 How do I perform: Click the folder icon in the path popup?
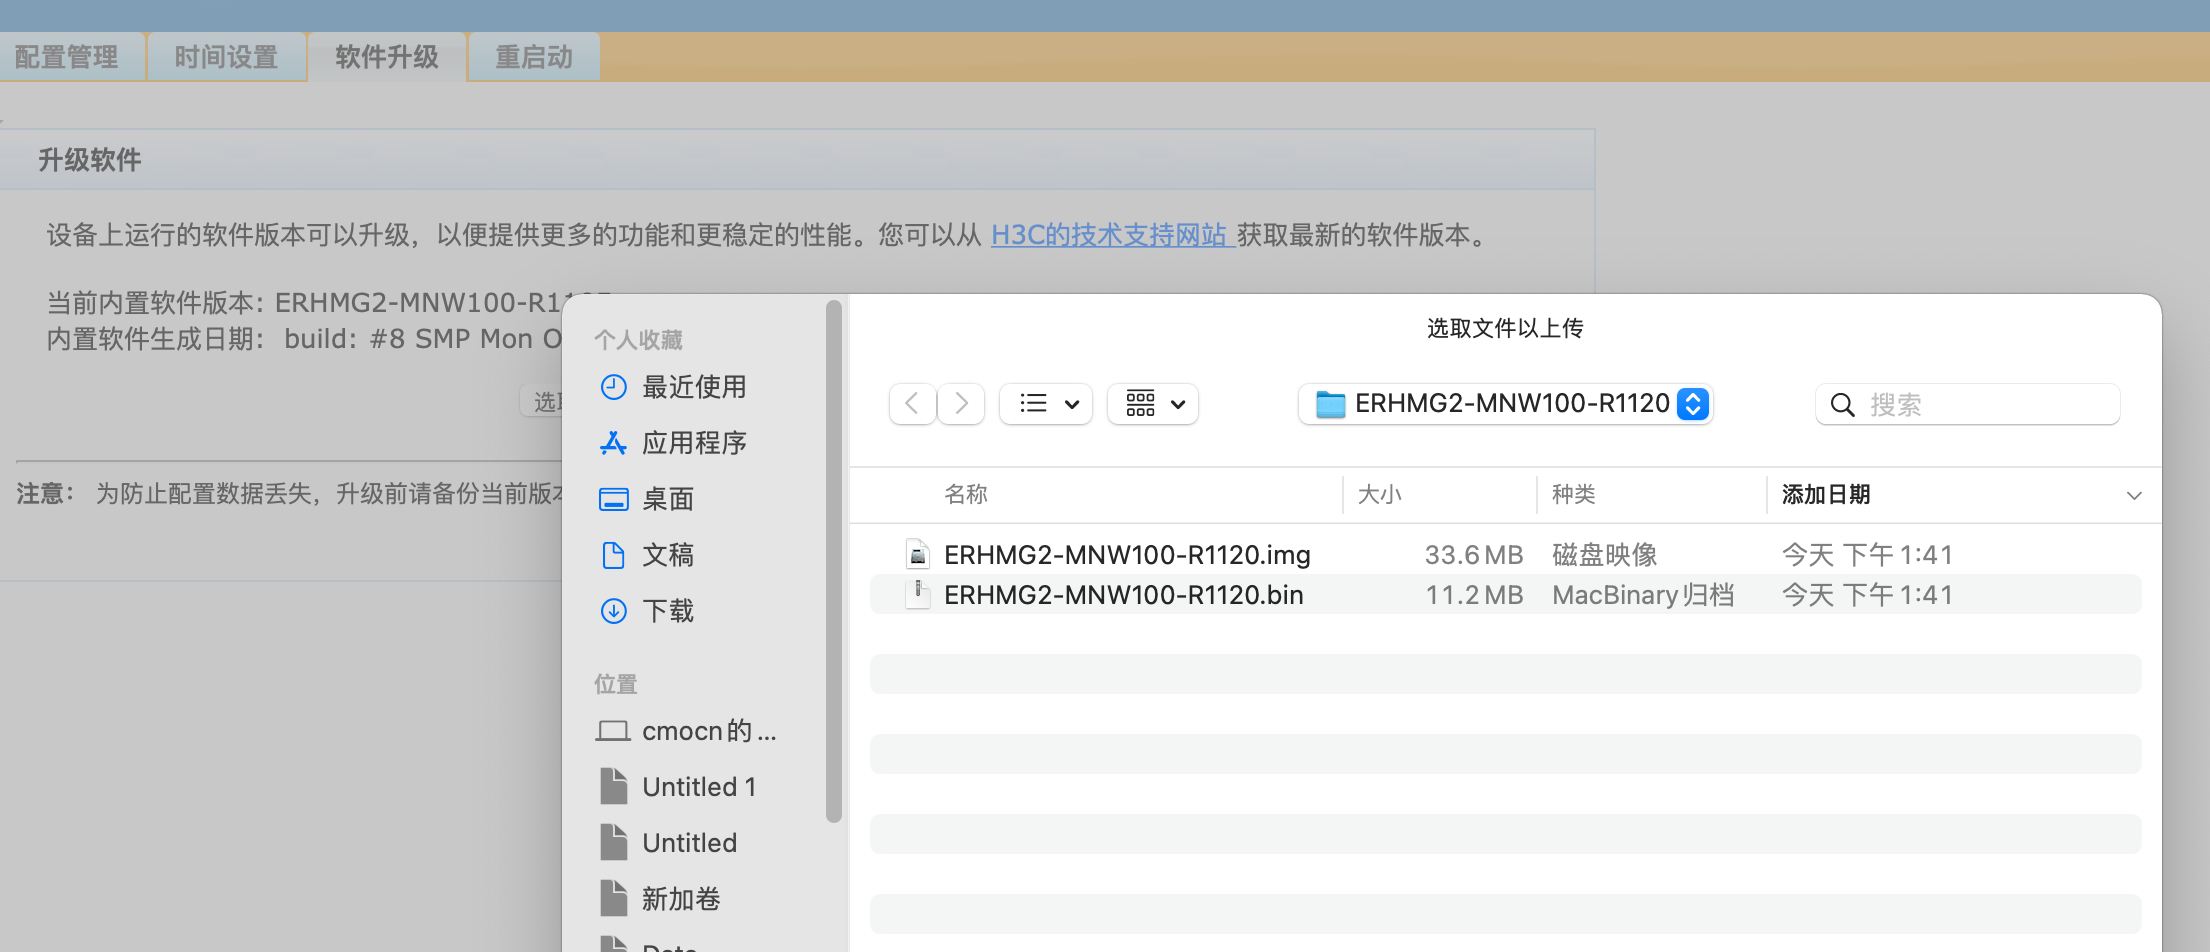(x=1330, y=404)
